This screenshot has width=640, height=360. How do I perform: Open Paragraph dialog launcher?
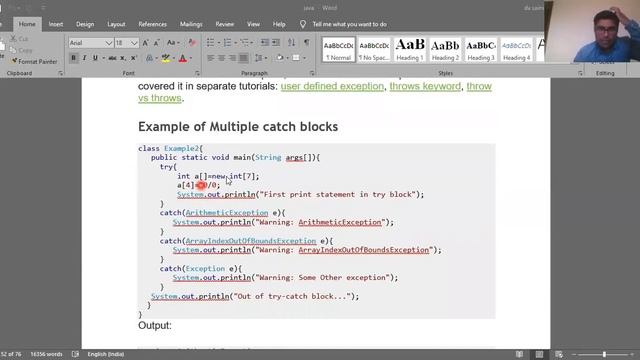coord(312,73)
